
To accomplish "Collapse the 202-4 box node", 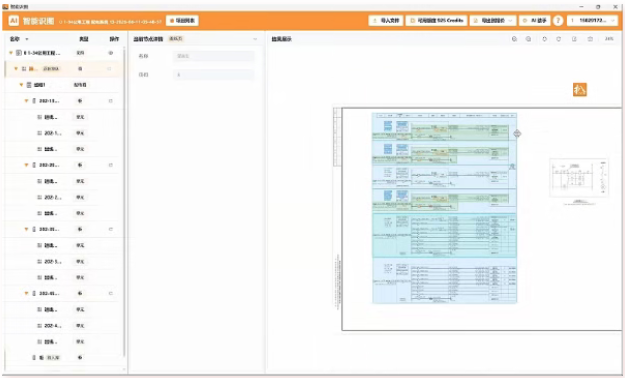I will (26, 293).
